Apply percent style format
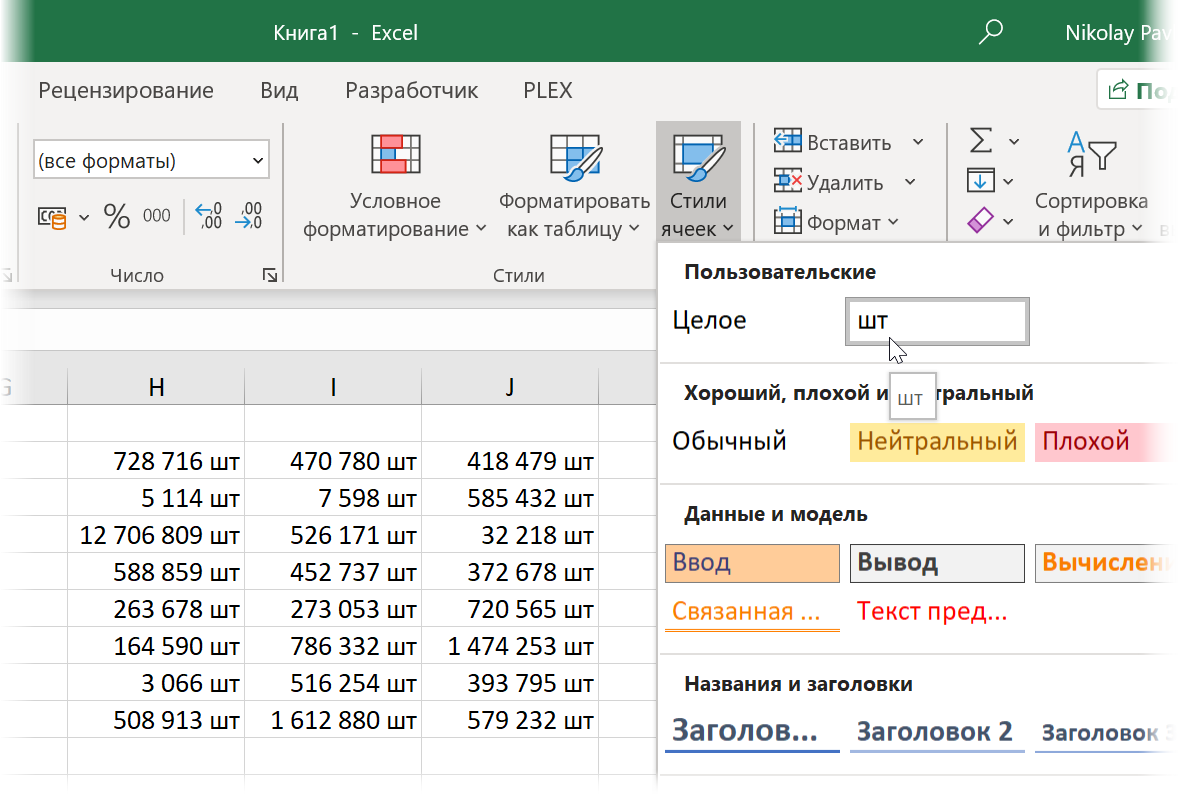Image resolution: width=1179 pixels, height=796 pixels. coord(117,216)
